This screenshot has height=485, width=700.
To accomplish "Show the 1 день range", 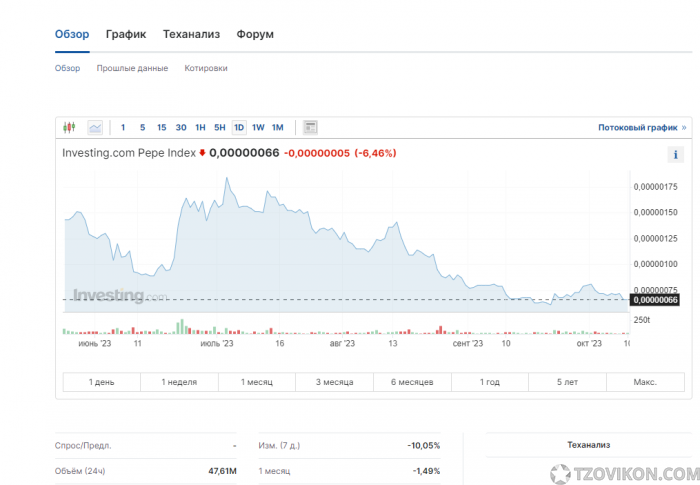I will click(102, 382).
